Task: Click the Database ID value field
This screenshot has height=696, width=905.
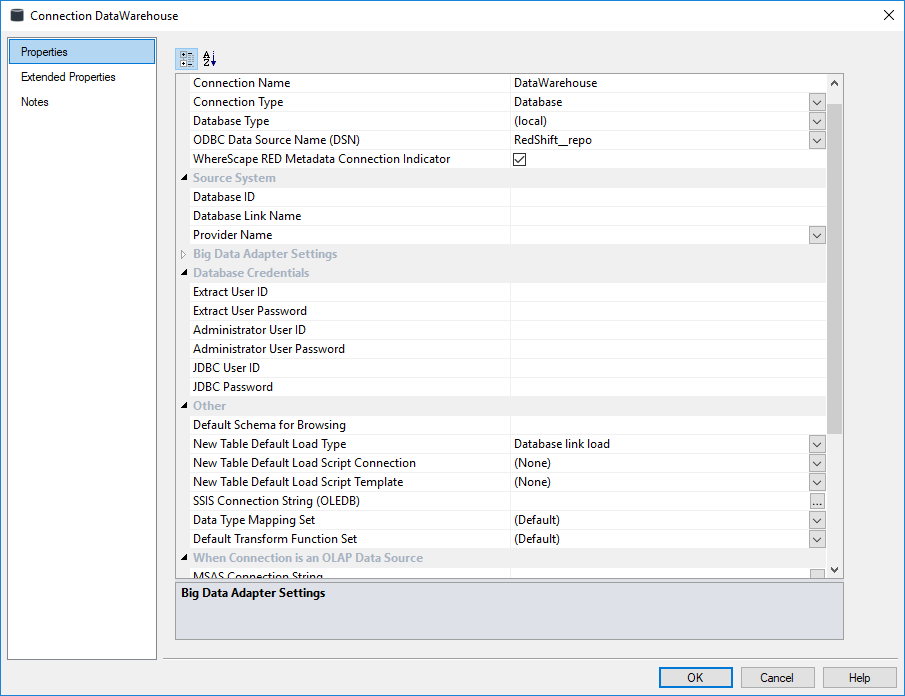Action: click(x=668, y=197)
